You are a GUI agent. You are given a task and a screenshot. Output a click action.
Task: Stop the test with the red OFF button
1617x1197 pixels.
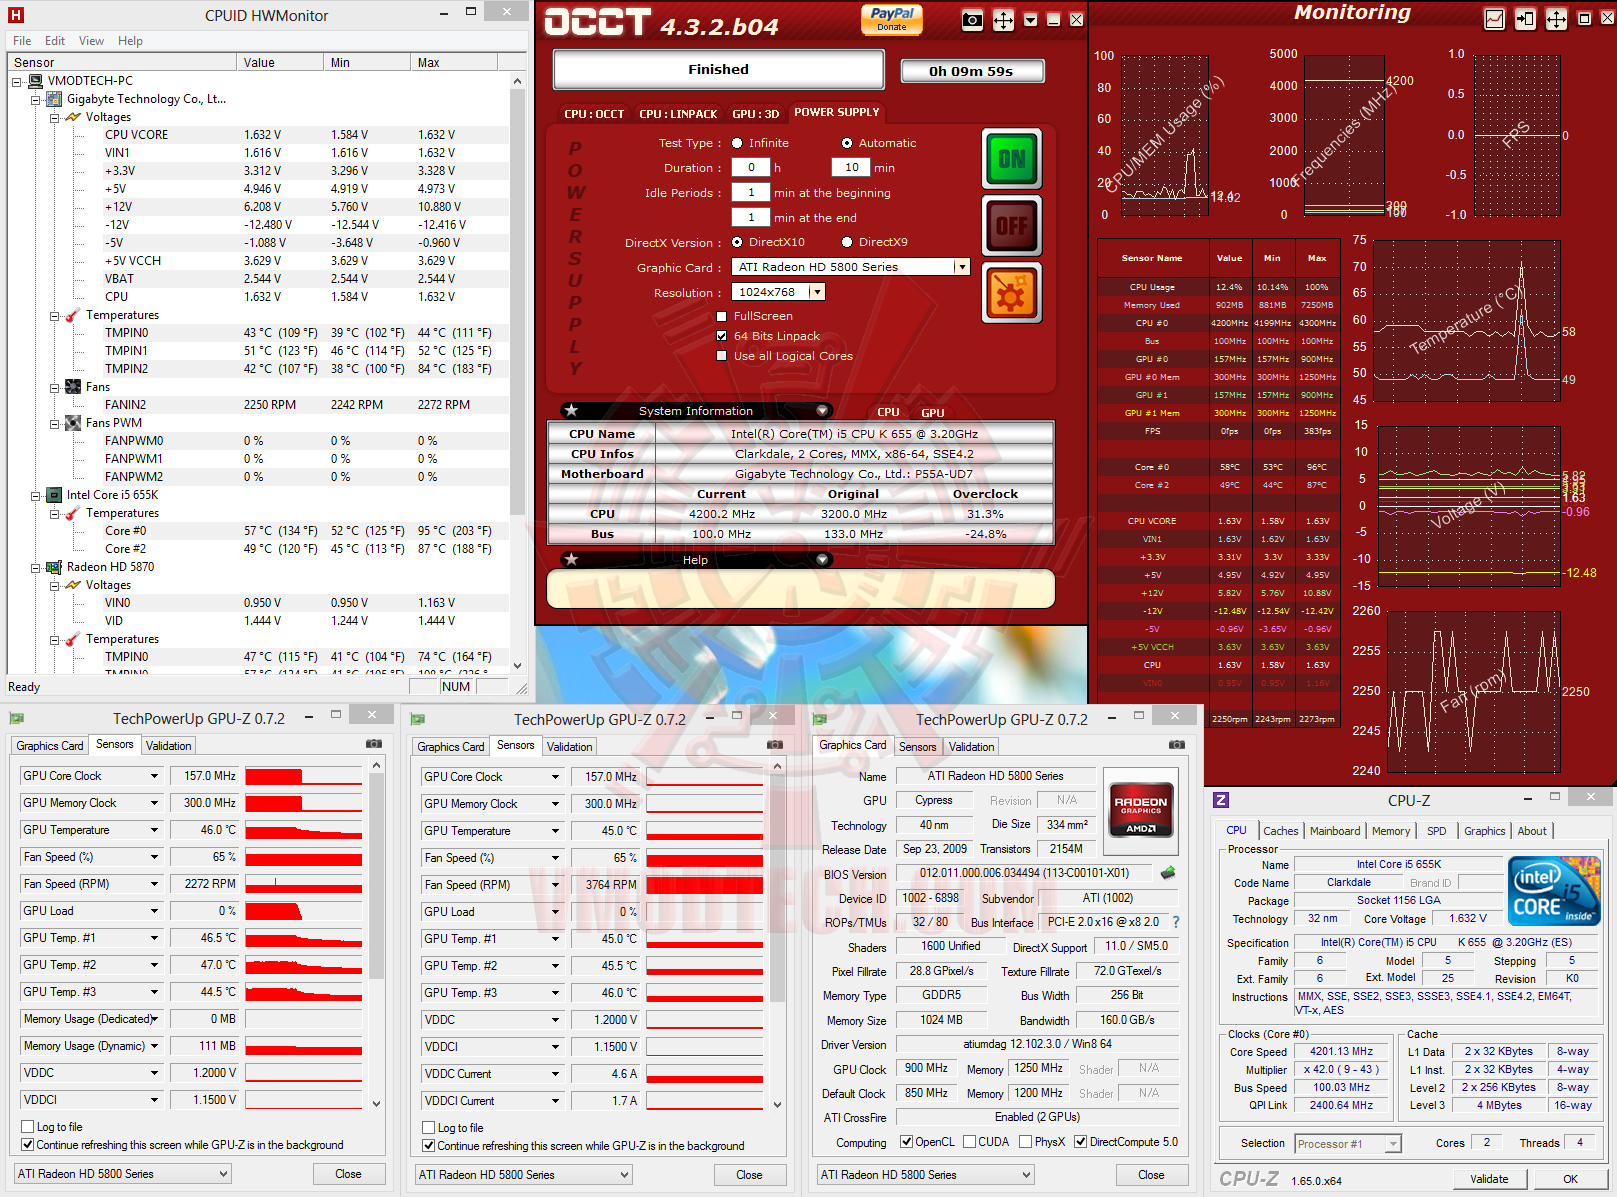click(x=1011, y=226)
